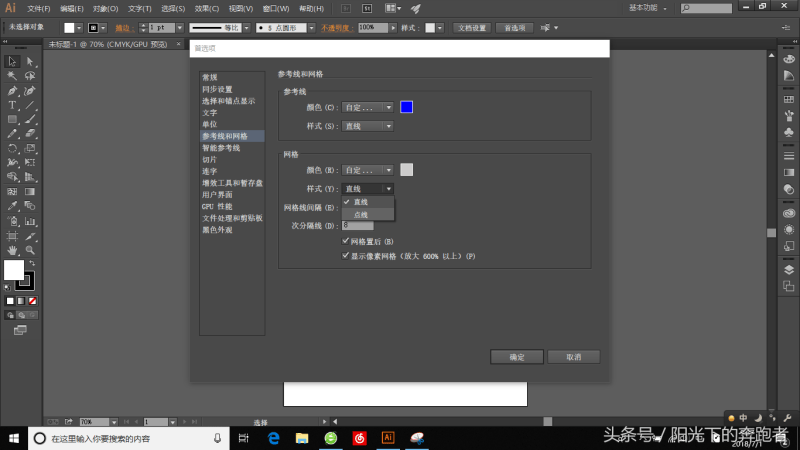The height and width of the screenshot is (450, 800).
Task: Select the Rectangle tool
Action: (12, 119)
